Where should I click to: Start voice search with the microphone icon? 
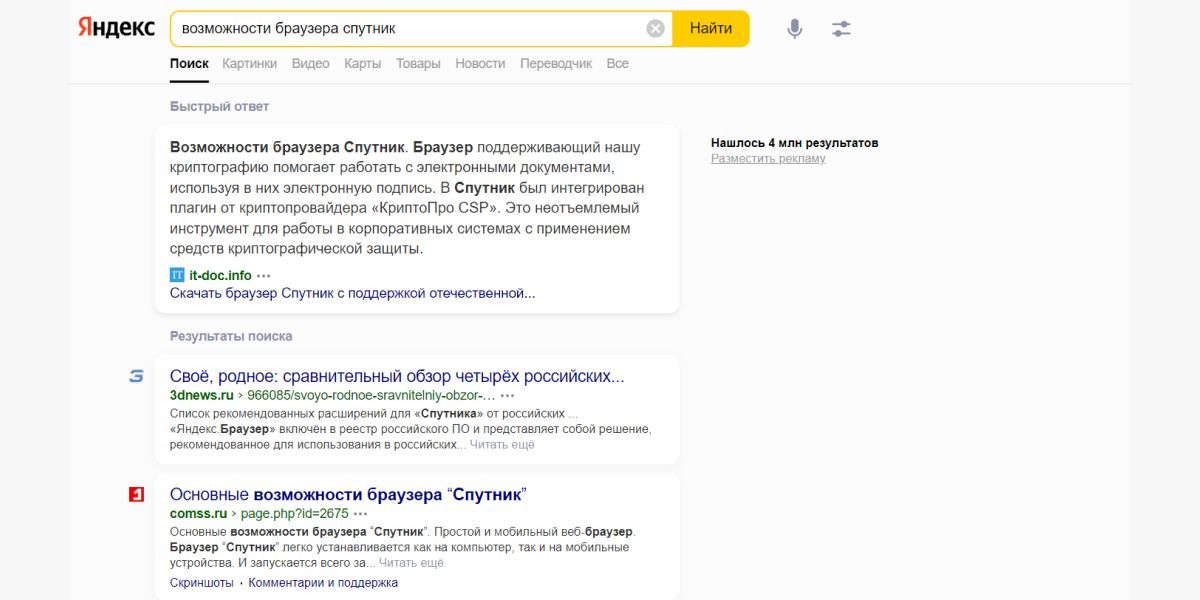coord(795,29)
